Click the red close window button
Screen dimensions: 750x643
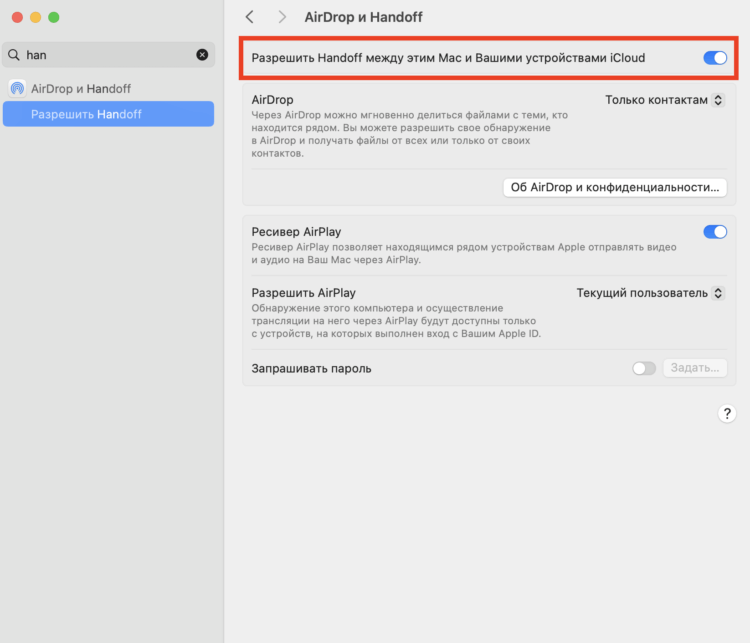pyautogui.click(x=17, y=17)
